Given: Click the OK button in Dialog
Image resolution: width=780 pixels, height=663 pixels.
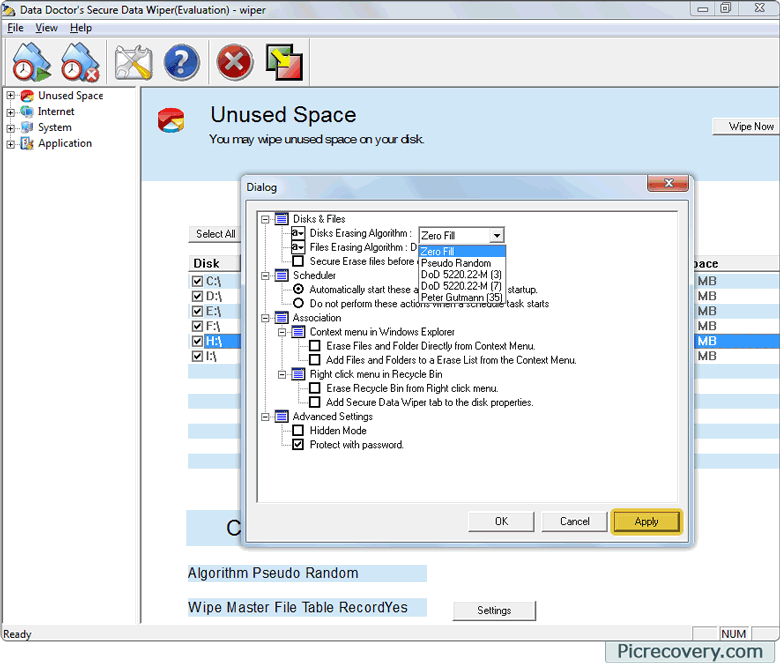Looking at the screenshot, I should [x=501, y=521].
